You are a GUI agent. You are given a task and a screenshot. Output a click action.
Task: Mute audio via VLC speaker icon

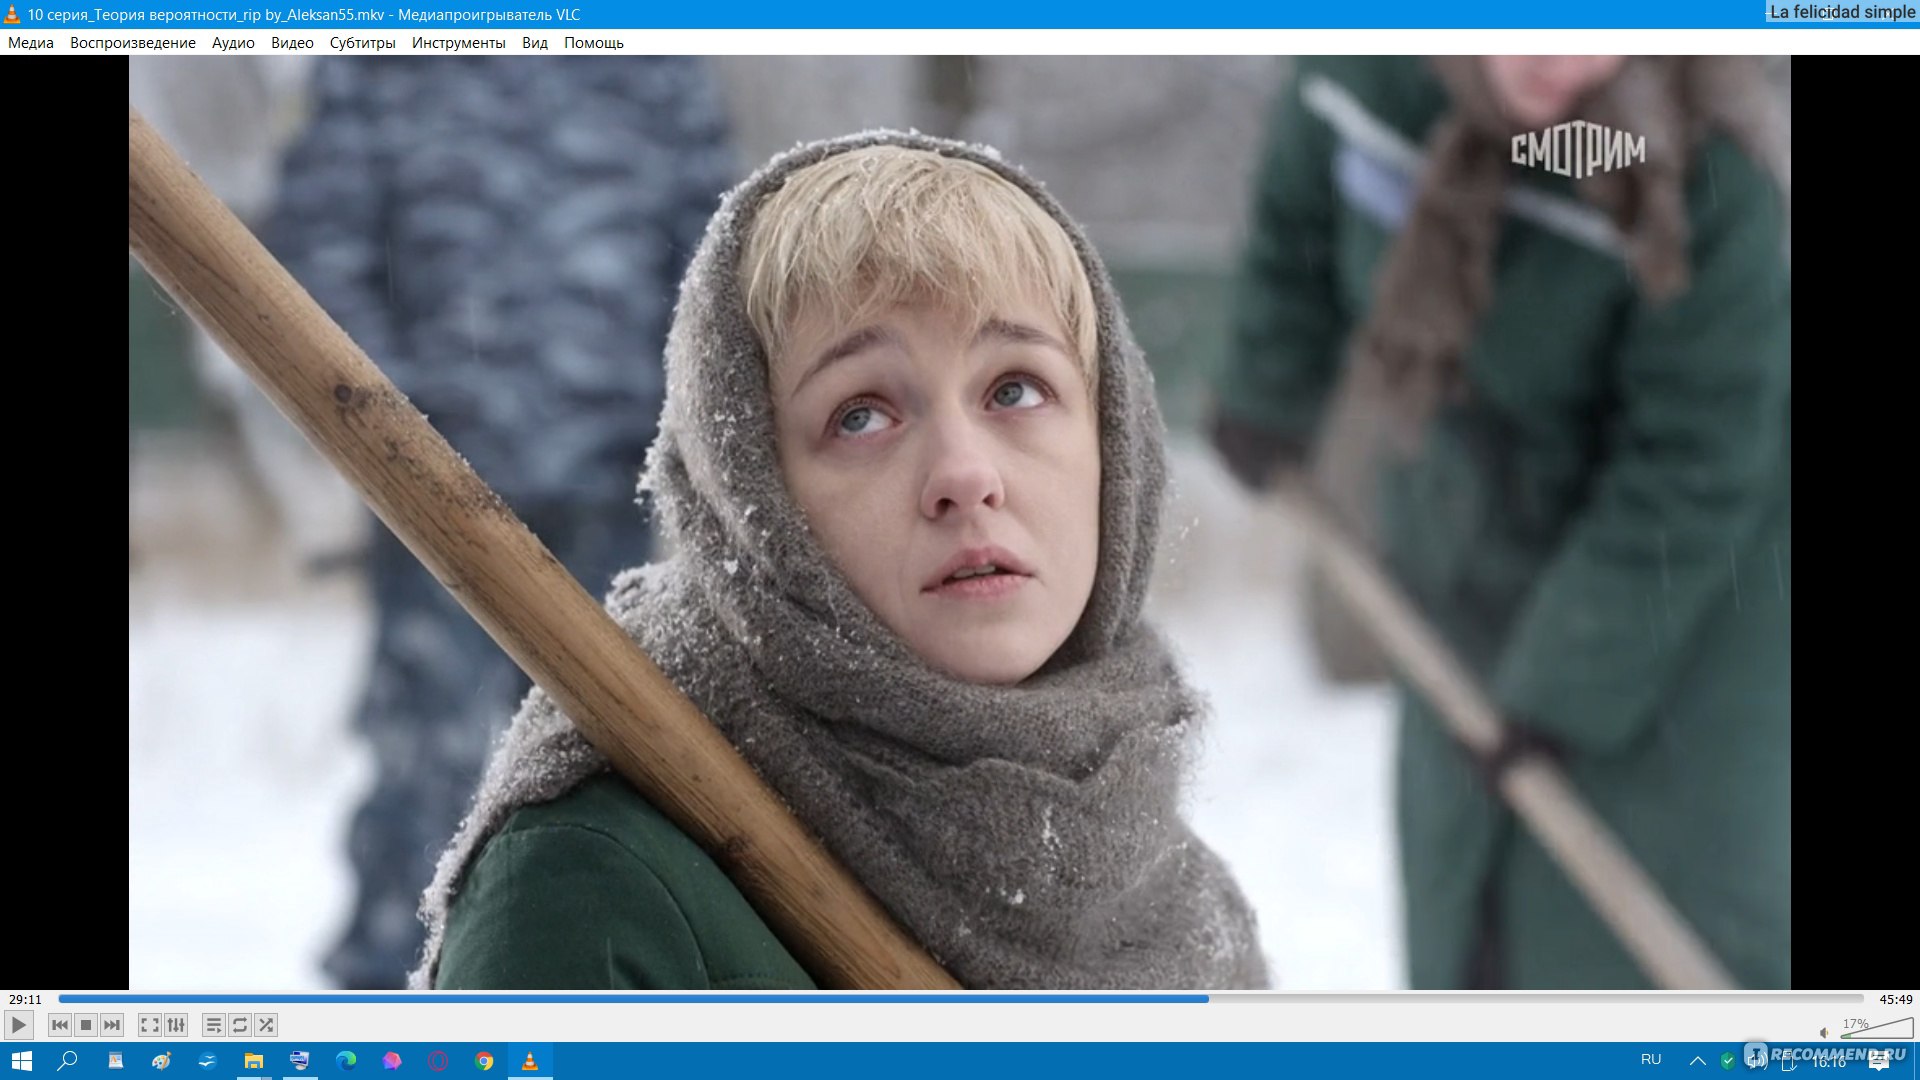point(1824,1032)
